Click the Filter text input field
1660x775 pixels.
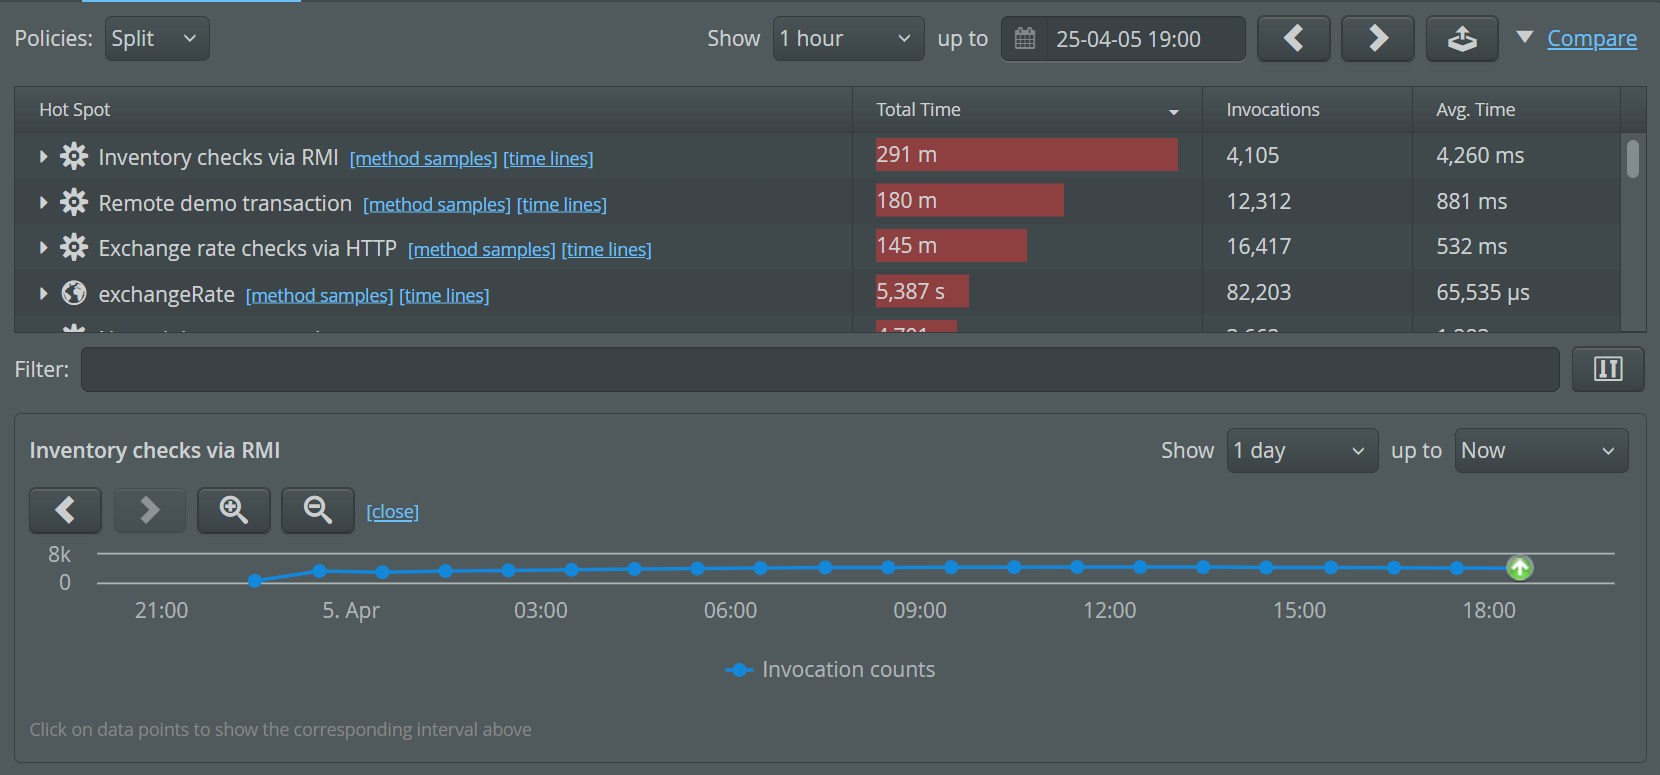819,370
